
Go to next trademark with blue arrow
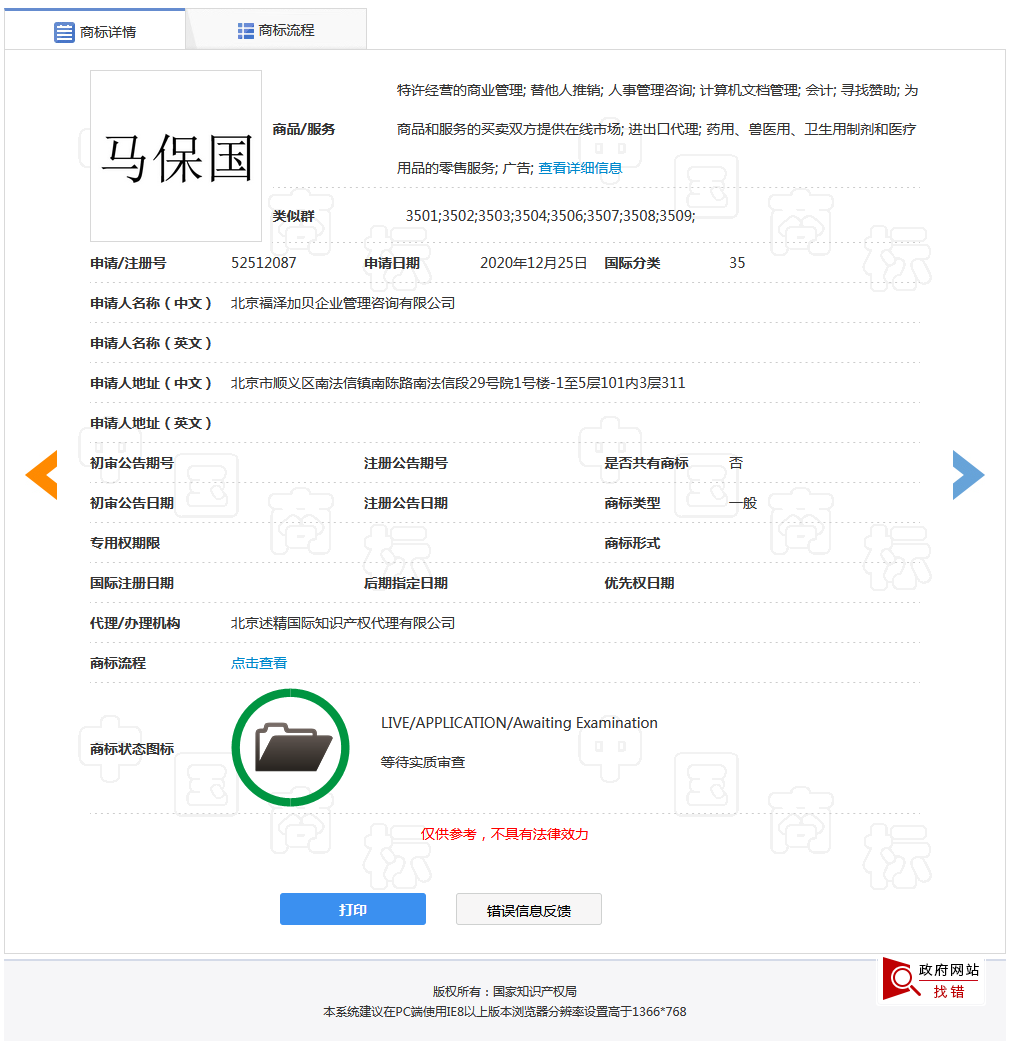tap(968, 474)
